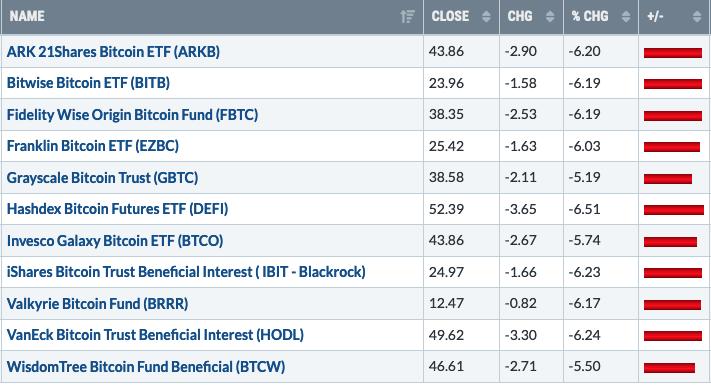Sort the +/- column with arrows
The height and width of the screenshot is (385, 711).
point(697,17)
